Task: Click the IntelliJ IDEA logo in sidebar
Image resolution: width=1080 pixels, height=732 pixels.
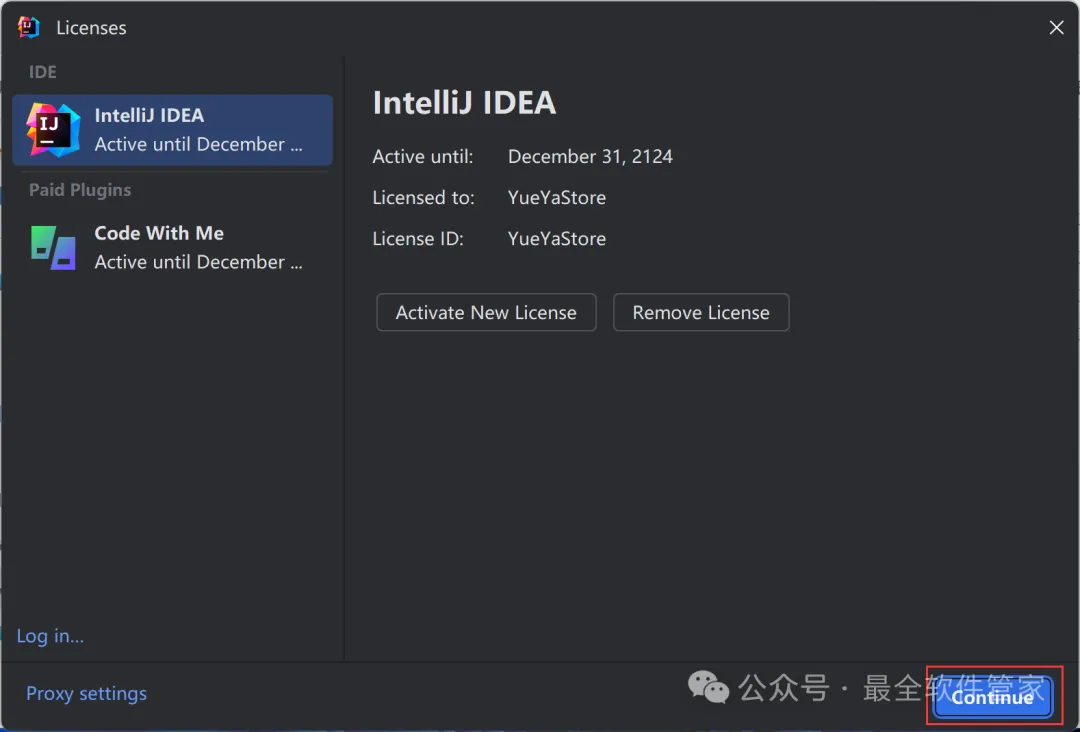Action: click(x=53, y=130)
